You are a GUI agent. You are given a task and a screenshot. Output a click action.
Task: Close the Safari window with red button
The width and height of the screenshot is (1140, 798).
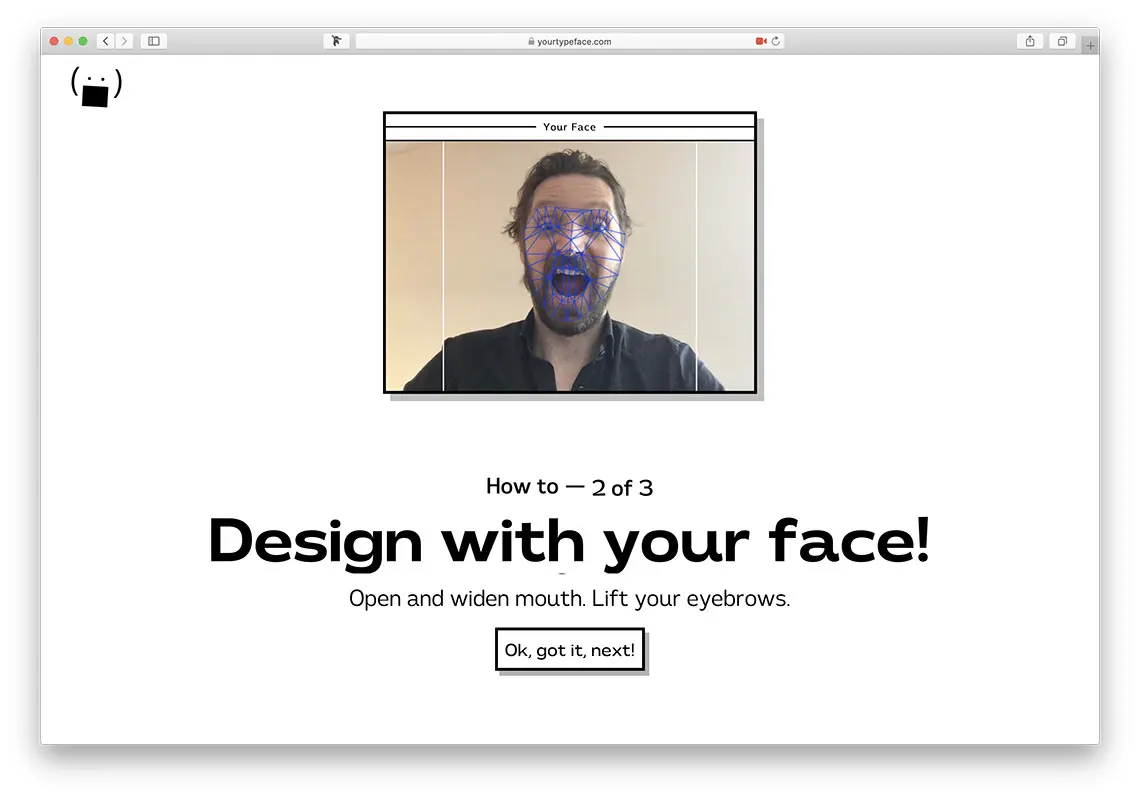click(x=54, y=41)
